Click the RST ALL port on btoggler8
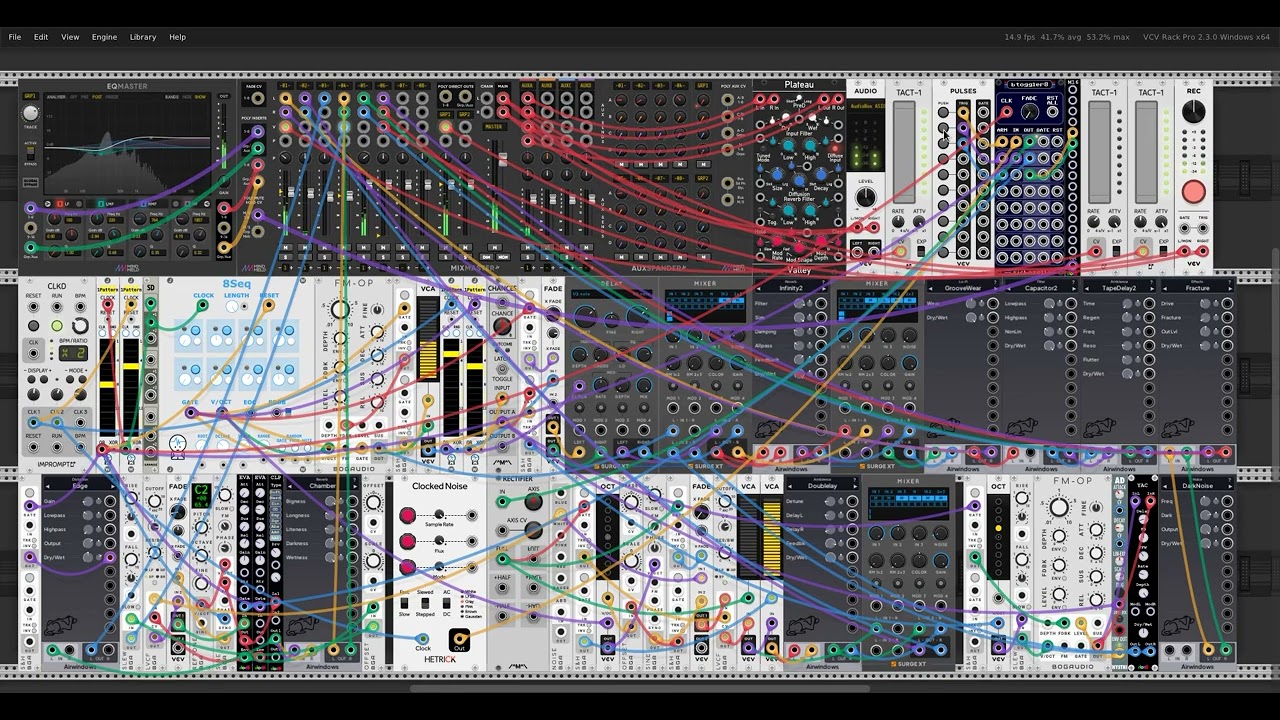This screenshot has width=1280, height=720. coord(1052,112)
